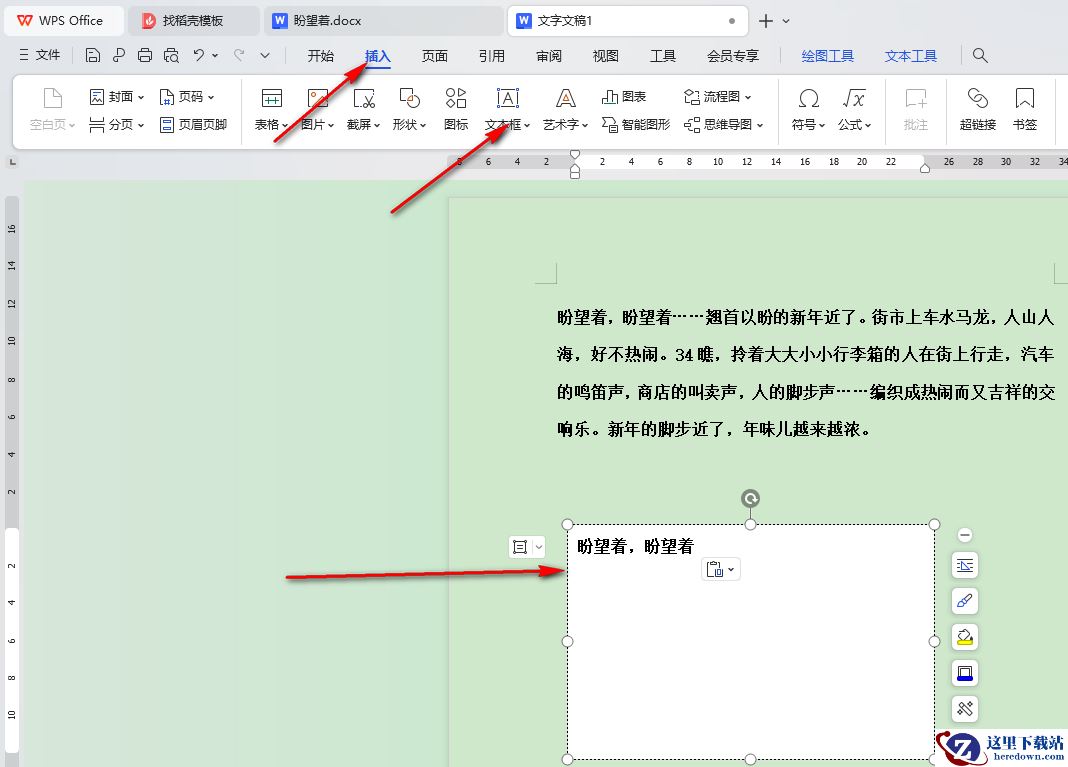Open the 工具 Tools tab
Viewport: 1068px width, 767px height.
662,56
